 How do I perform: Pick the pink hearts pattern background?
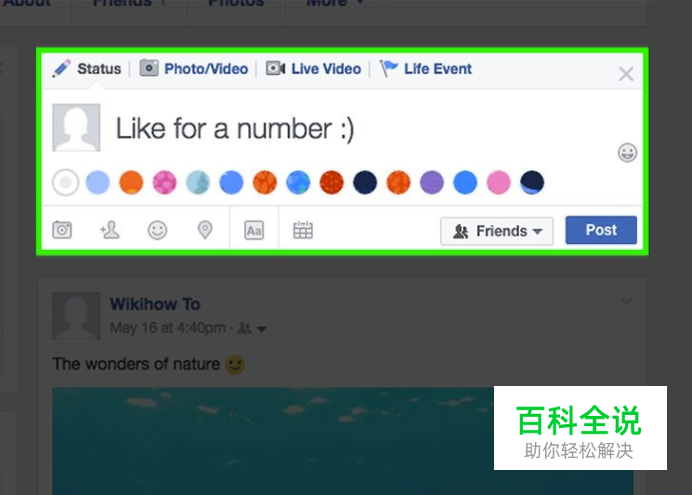click(x=165, y=182)
